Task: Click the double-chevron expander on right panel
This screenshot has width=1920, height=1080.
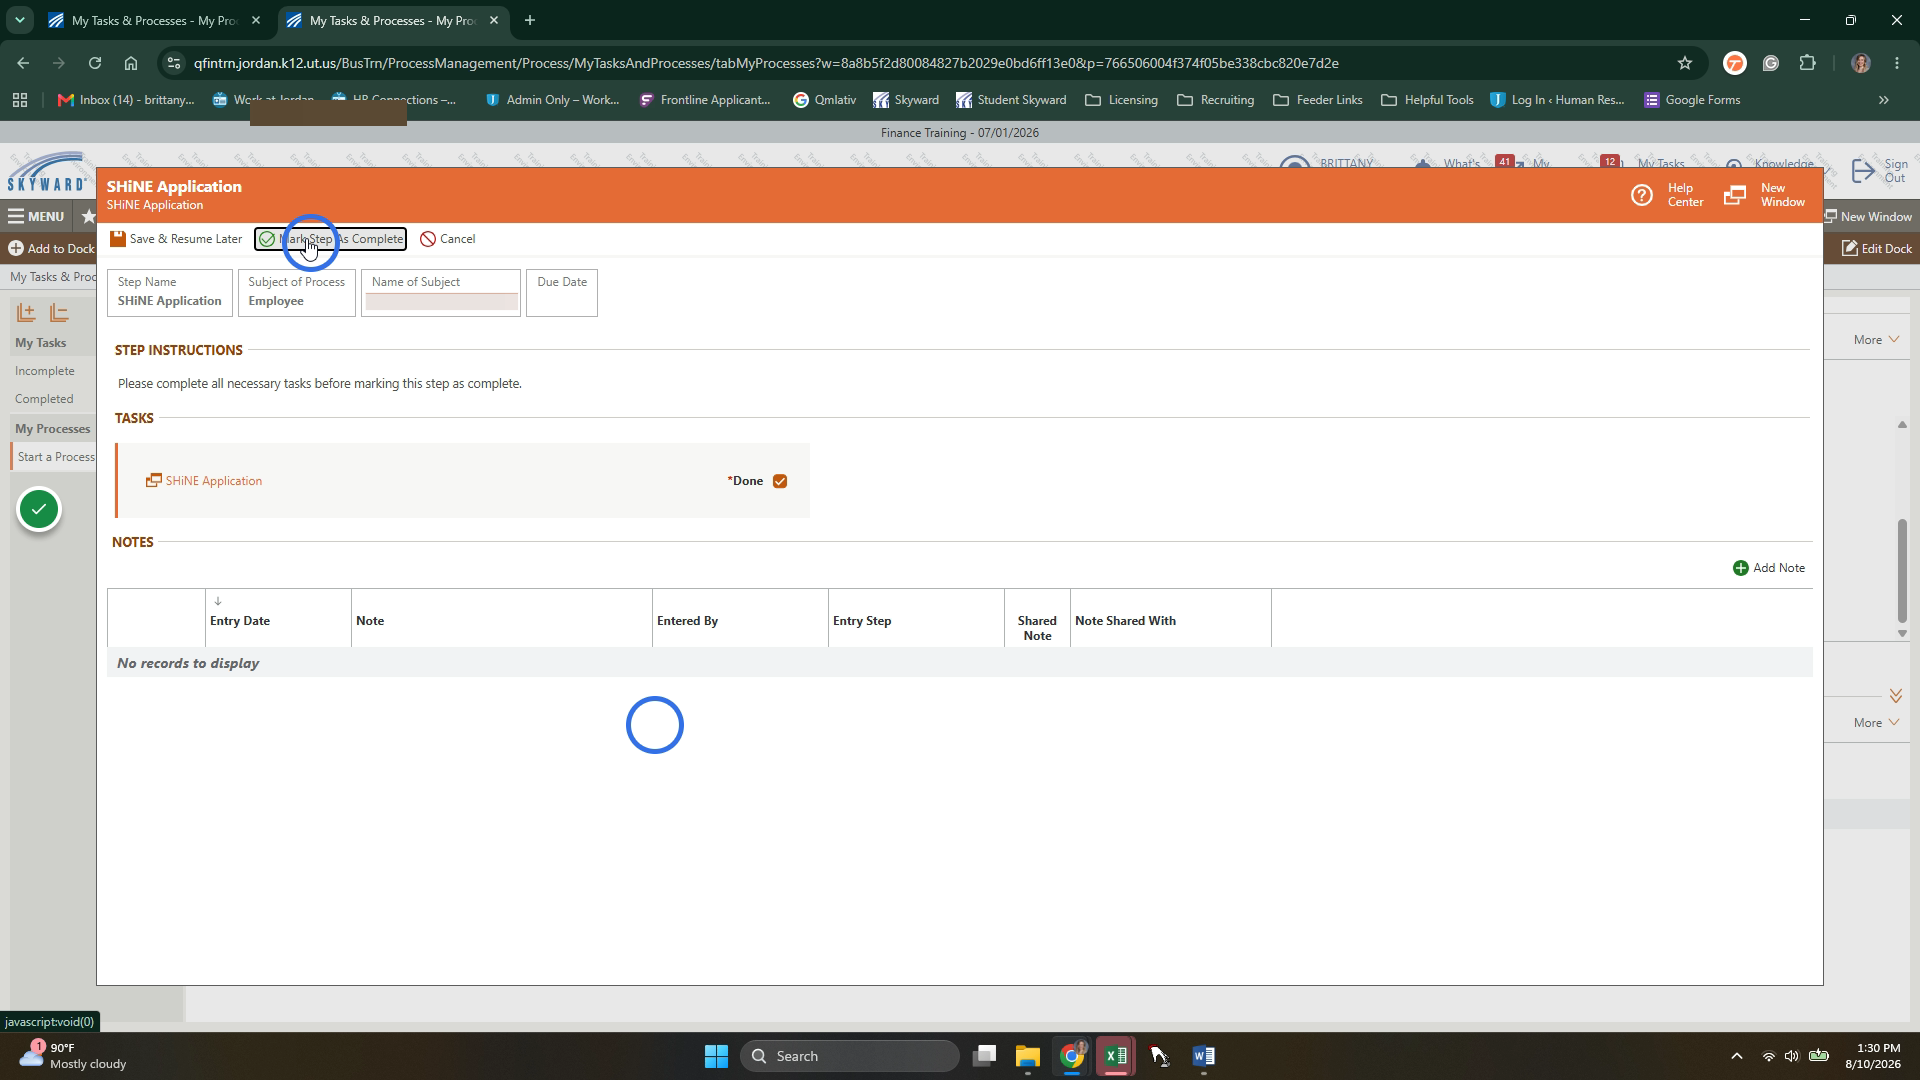Action: coord(1895,696)
